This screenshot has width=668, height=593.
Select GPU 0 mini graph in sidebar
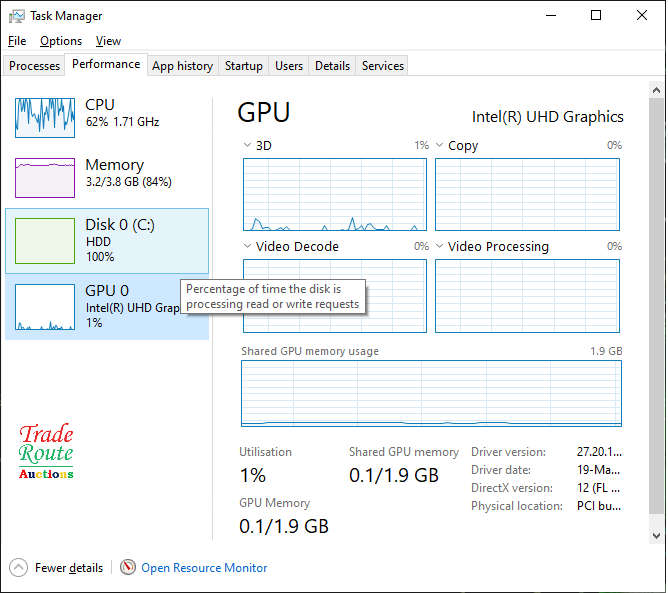(x=45, y=308)
